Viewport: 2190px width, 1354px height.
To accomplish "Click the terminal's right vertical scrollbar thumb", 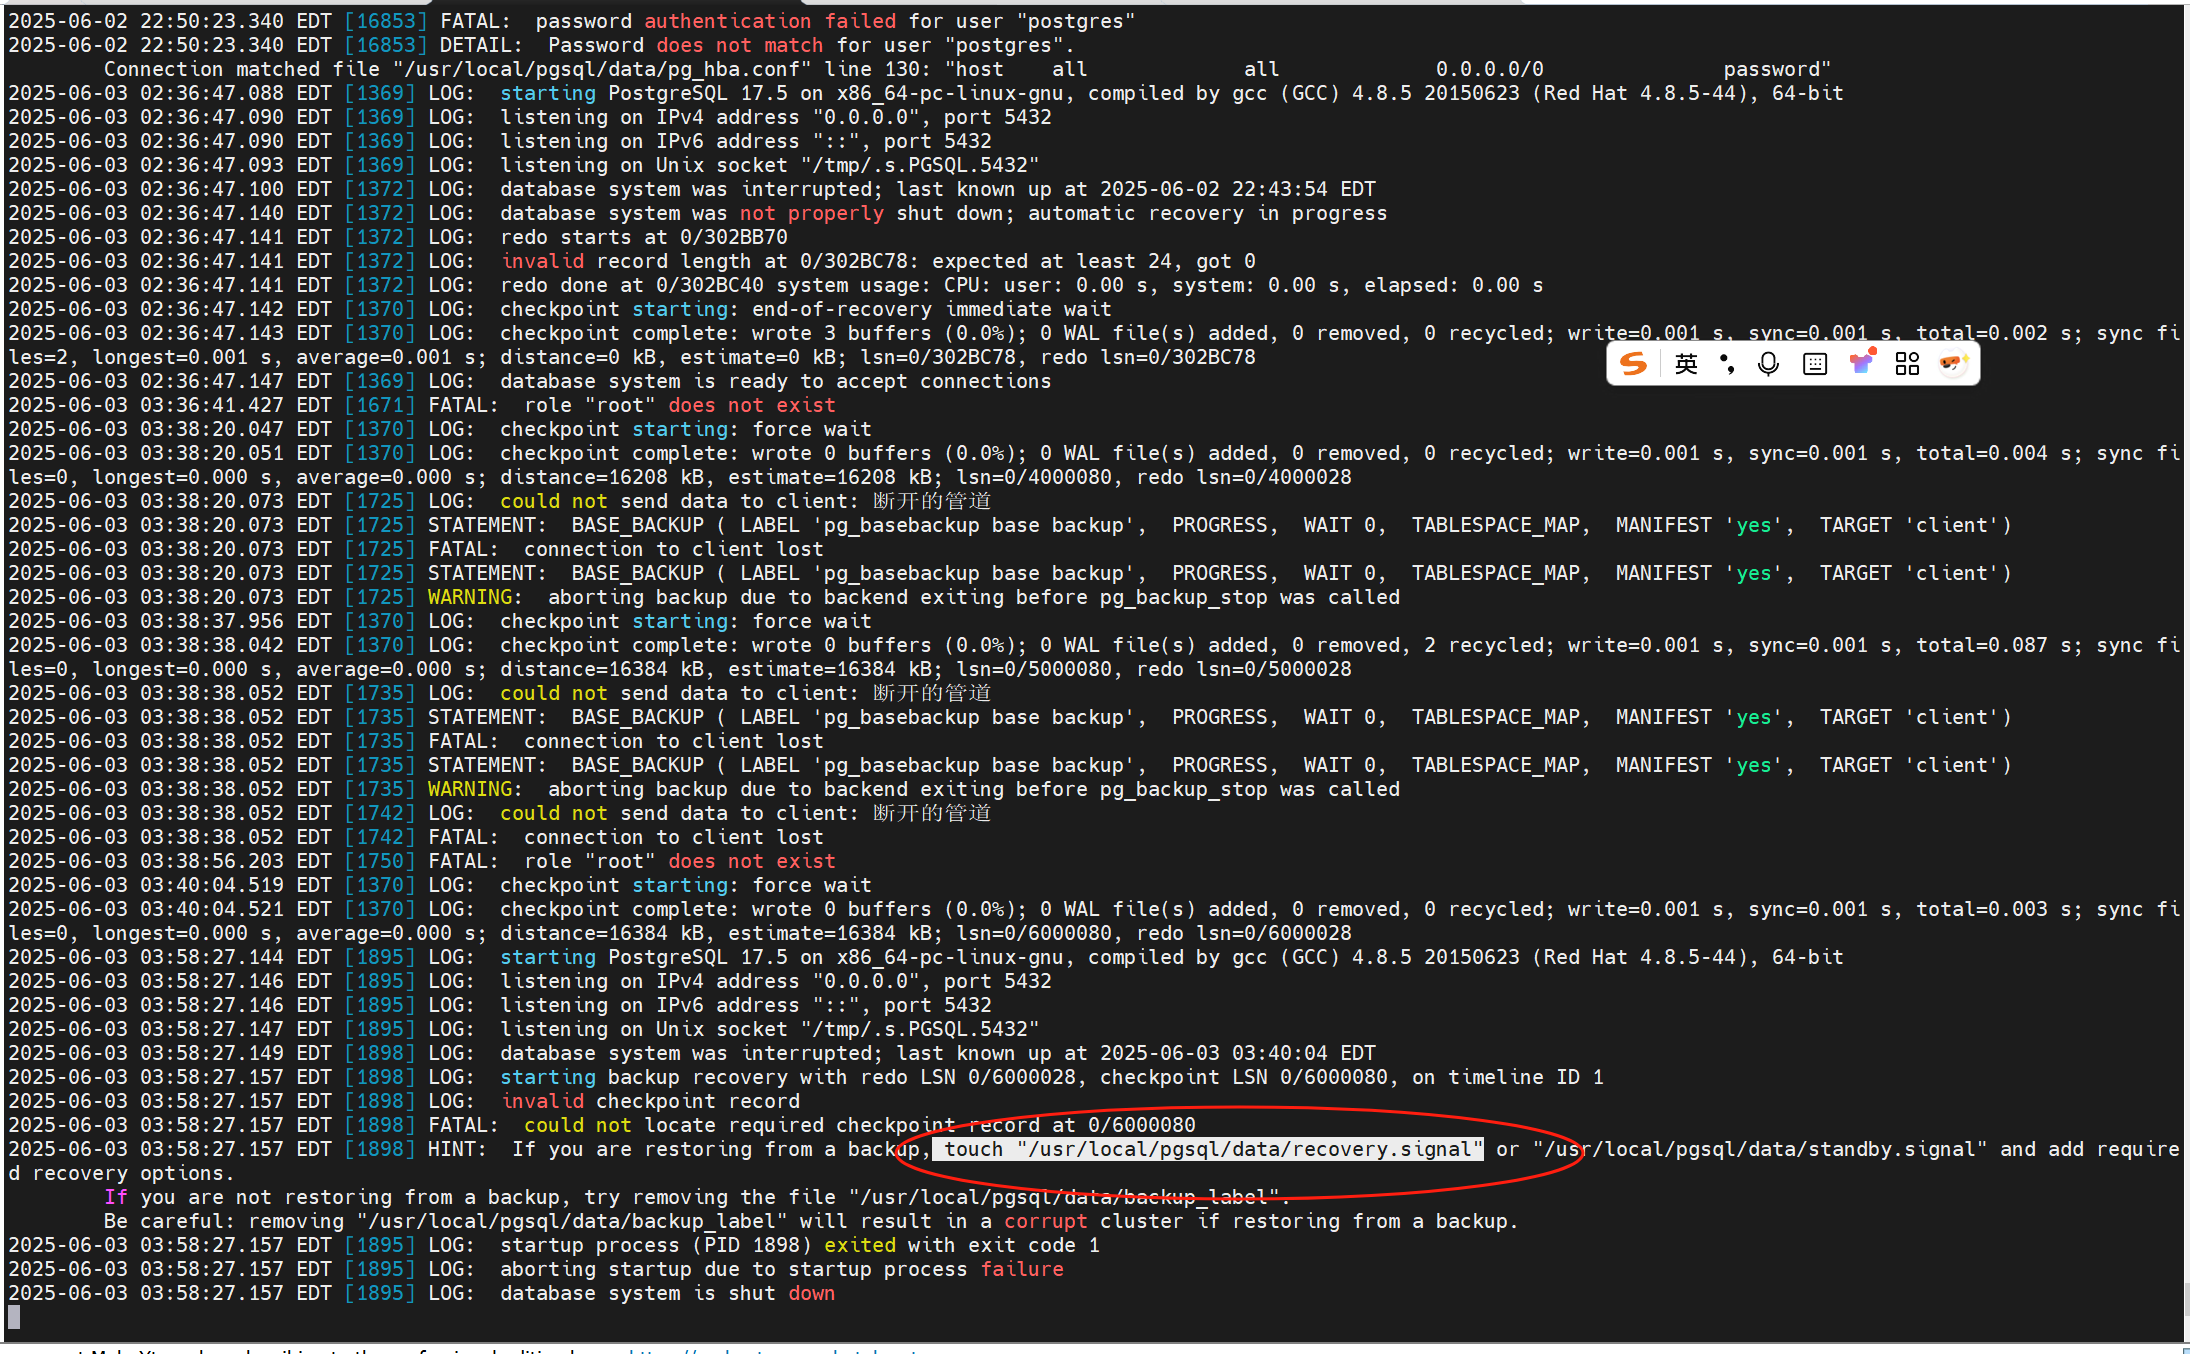I will coord(2185,1300).
